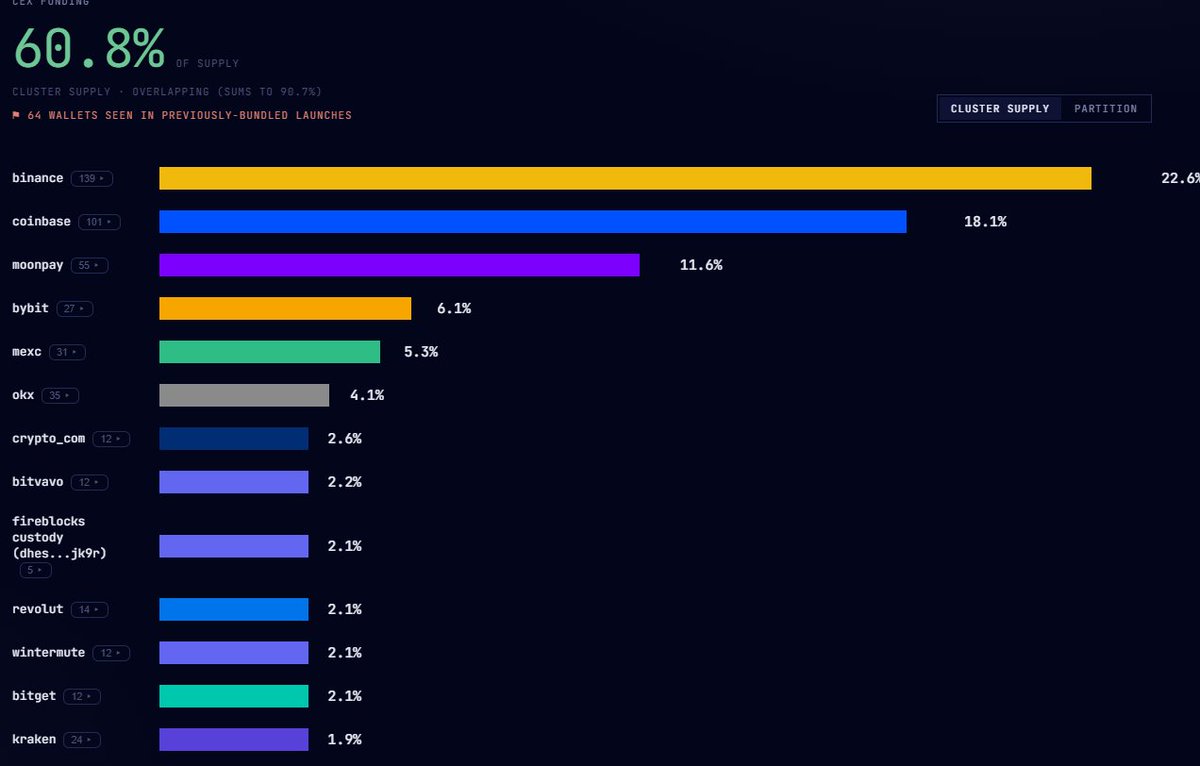
Task: Select the bitvavo supply bar
Action: coord(234,482)
